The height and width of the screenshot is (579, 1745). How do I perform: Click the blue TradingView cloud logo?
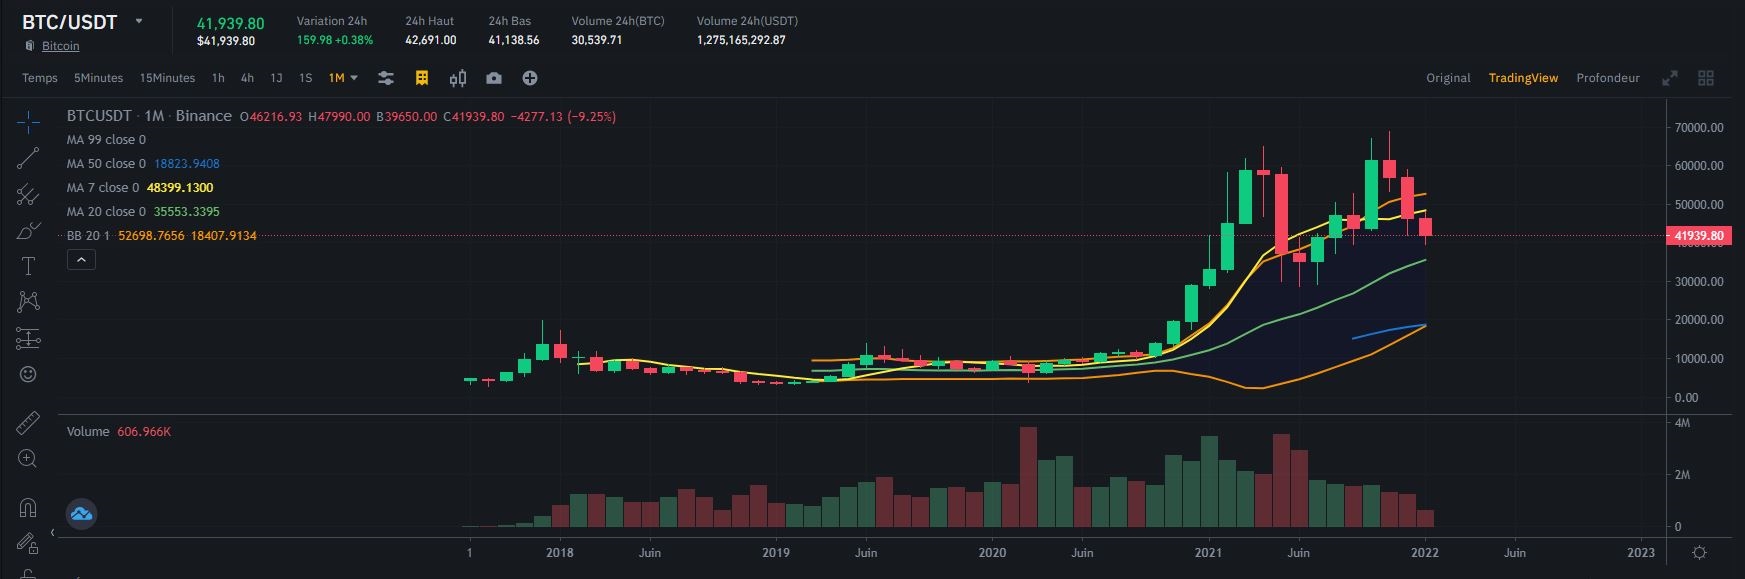coord(81,514)
